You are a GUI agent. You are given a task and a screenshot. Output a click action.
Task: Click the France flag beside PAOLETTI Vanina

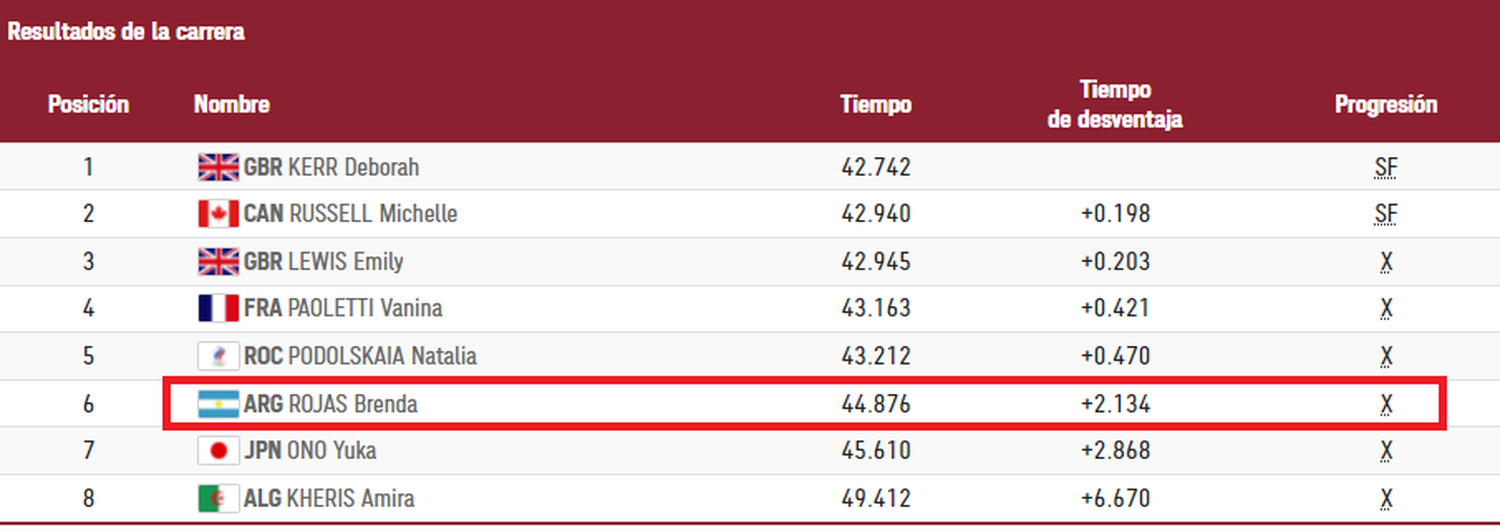pos(218,308)
